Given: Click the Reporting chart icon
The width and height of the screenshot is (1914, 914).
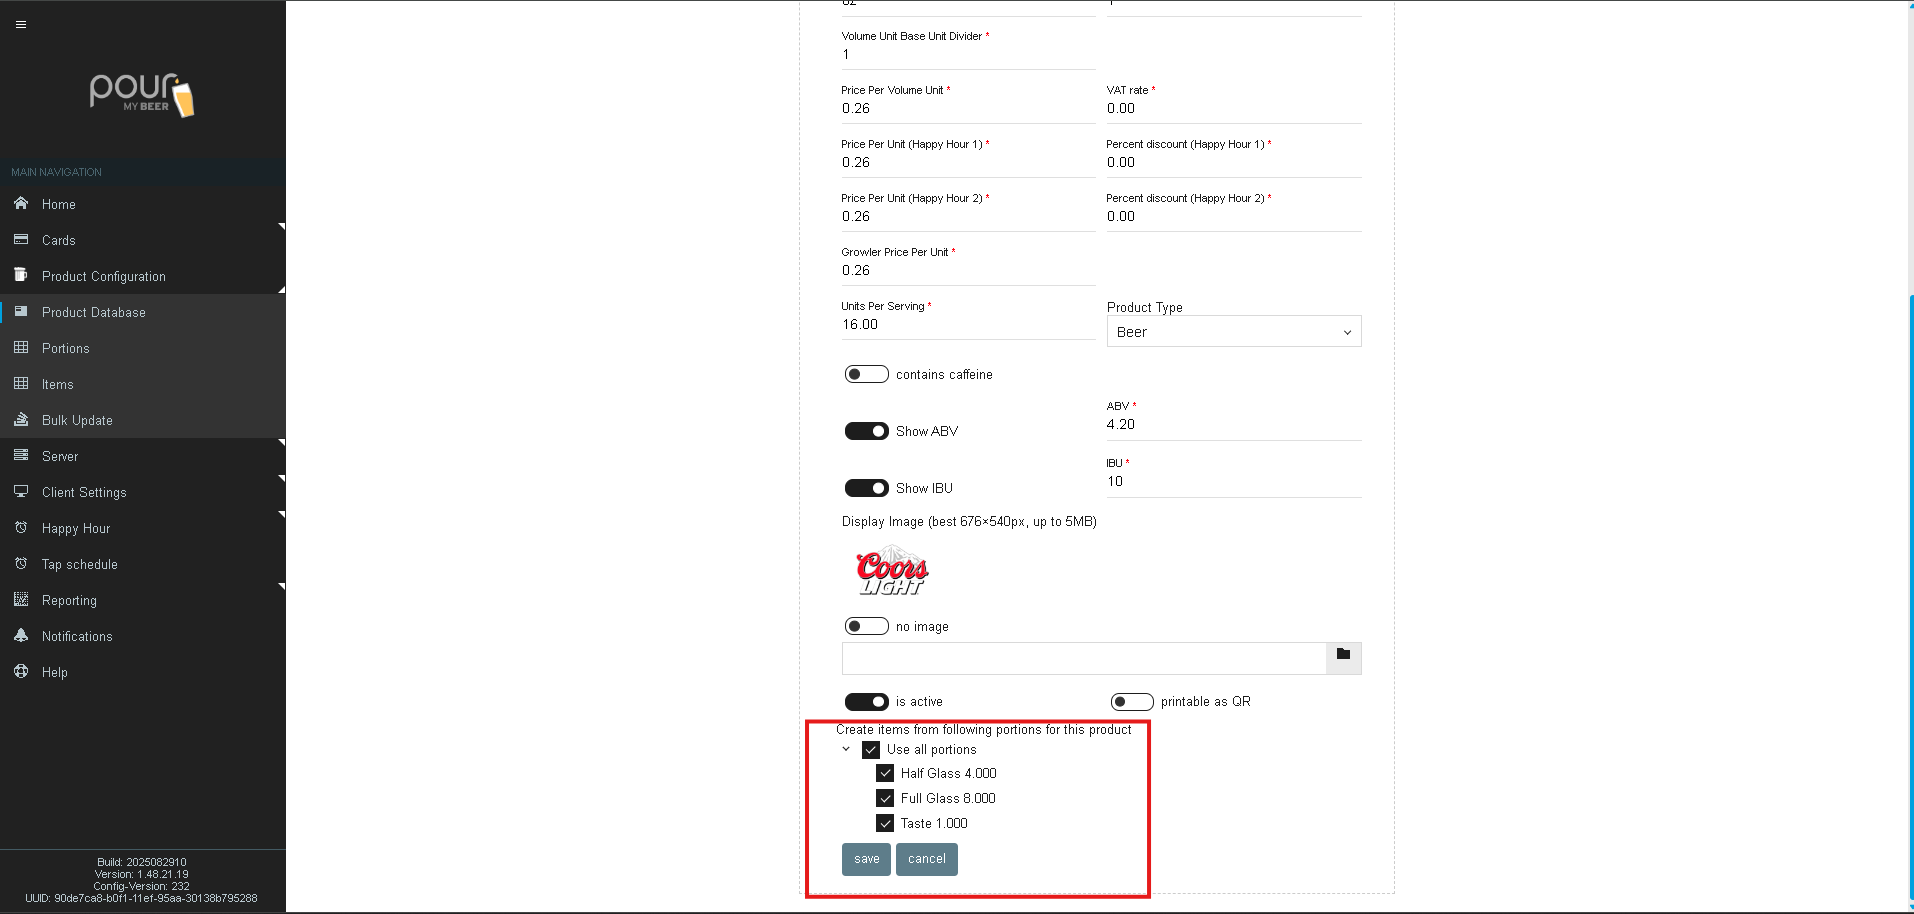Looking at the screenshot, I should 21,600.
